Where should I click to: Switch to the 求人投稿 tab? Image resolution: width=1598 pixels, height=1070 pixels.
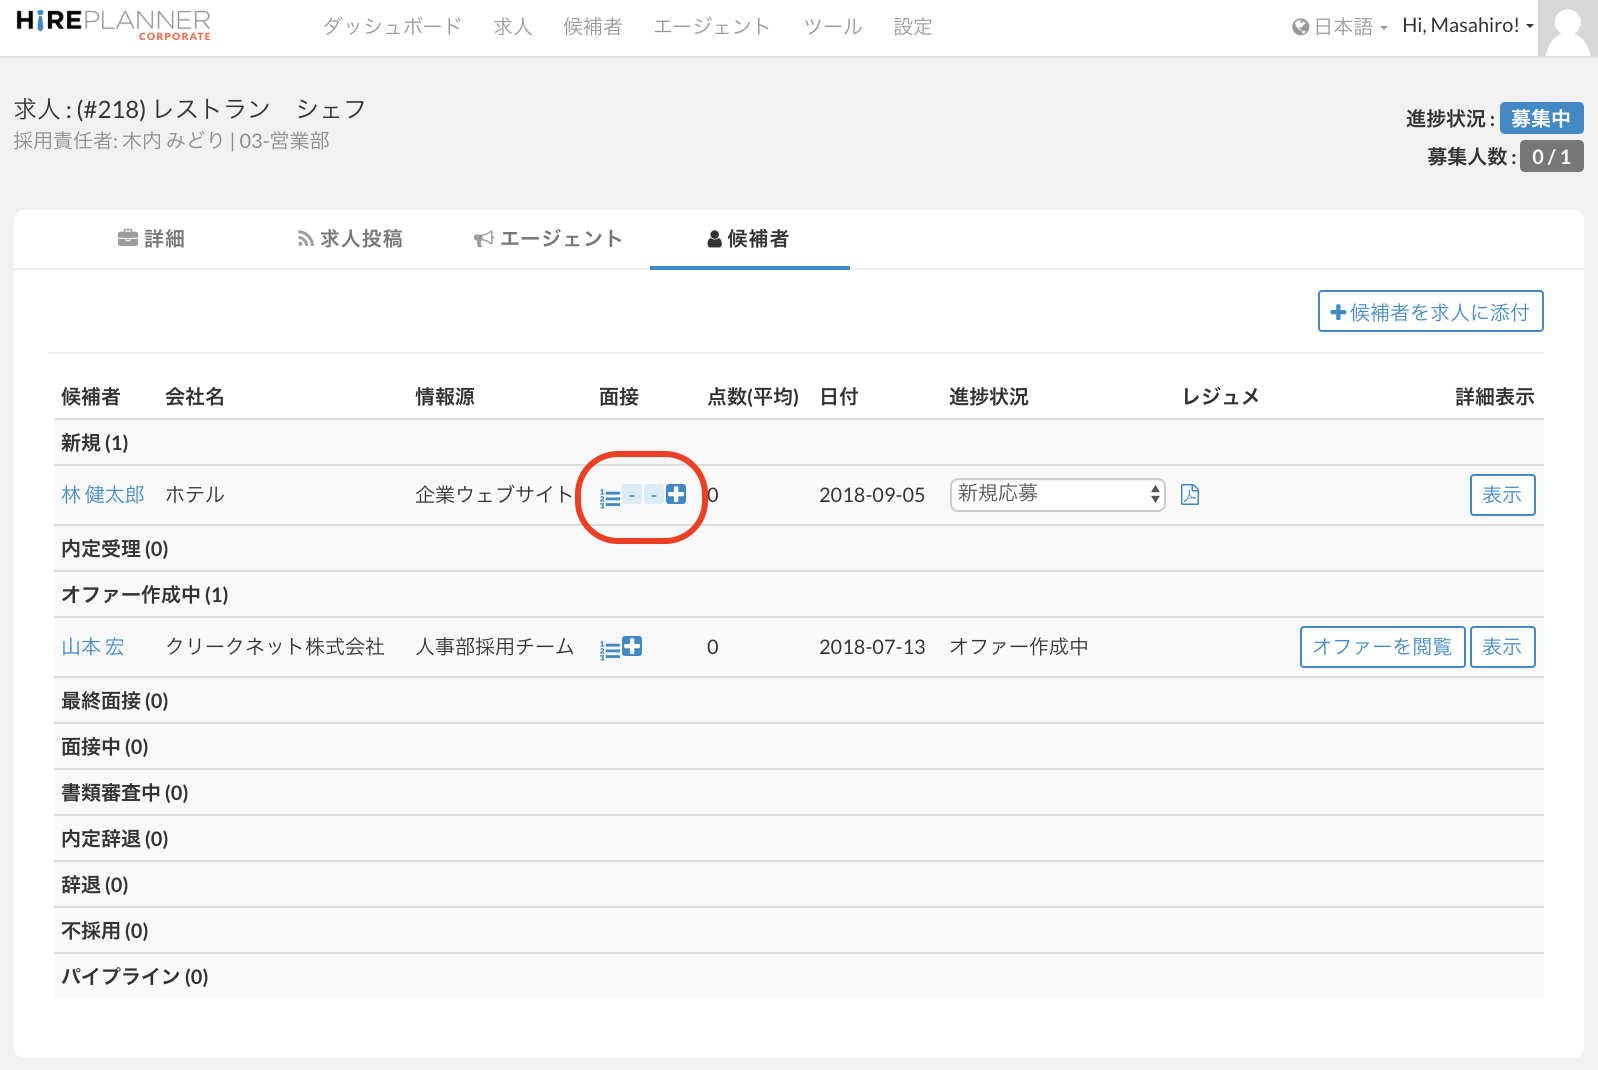[x=350, y=239]
